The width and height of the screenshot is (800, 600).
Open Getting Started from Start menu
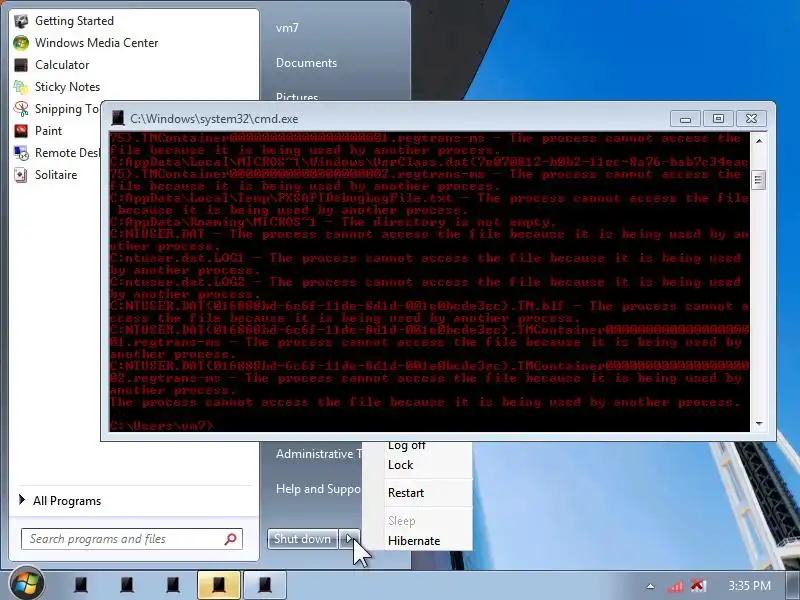[x=73, y=21]
